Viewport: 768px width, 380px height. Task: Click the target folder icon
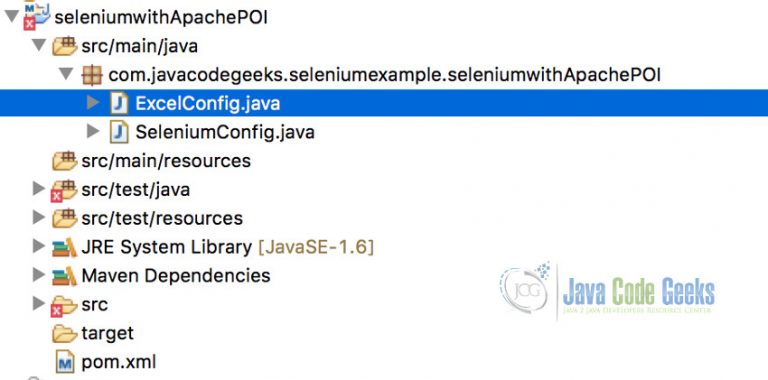coord(65,334)
